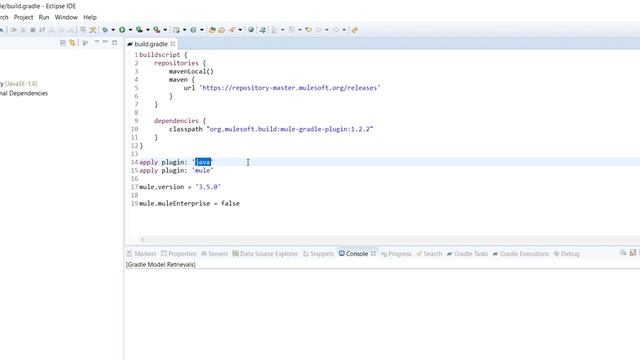Click the Collapse All icon in Project Explorer

63,42
